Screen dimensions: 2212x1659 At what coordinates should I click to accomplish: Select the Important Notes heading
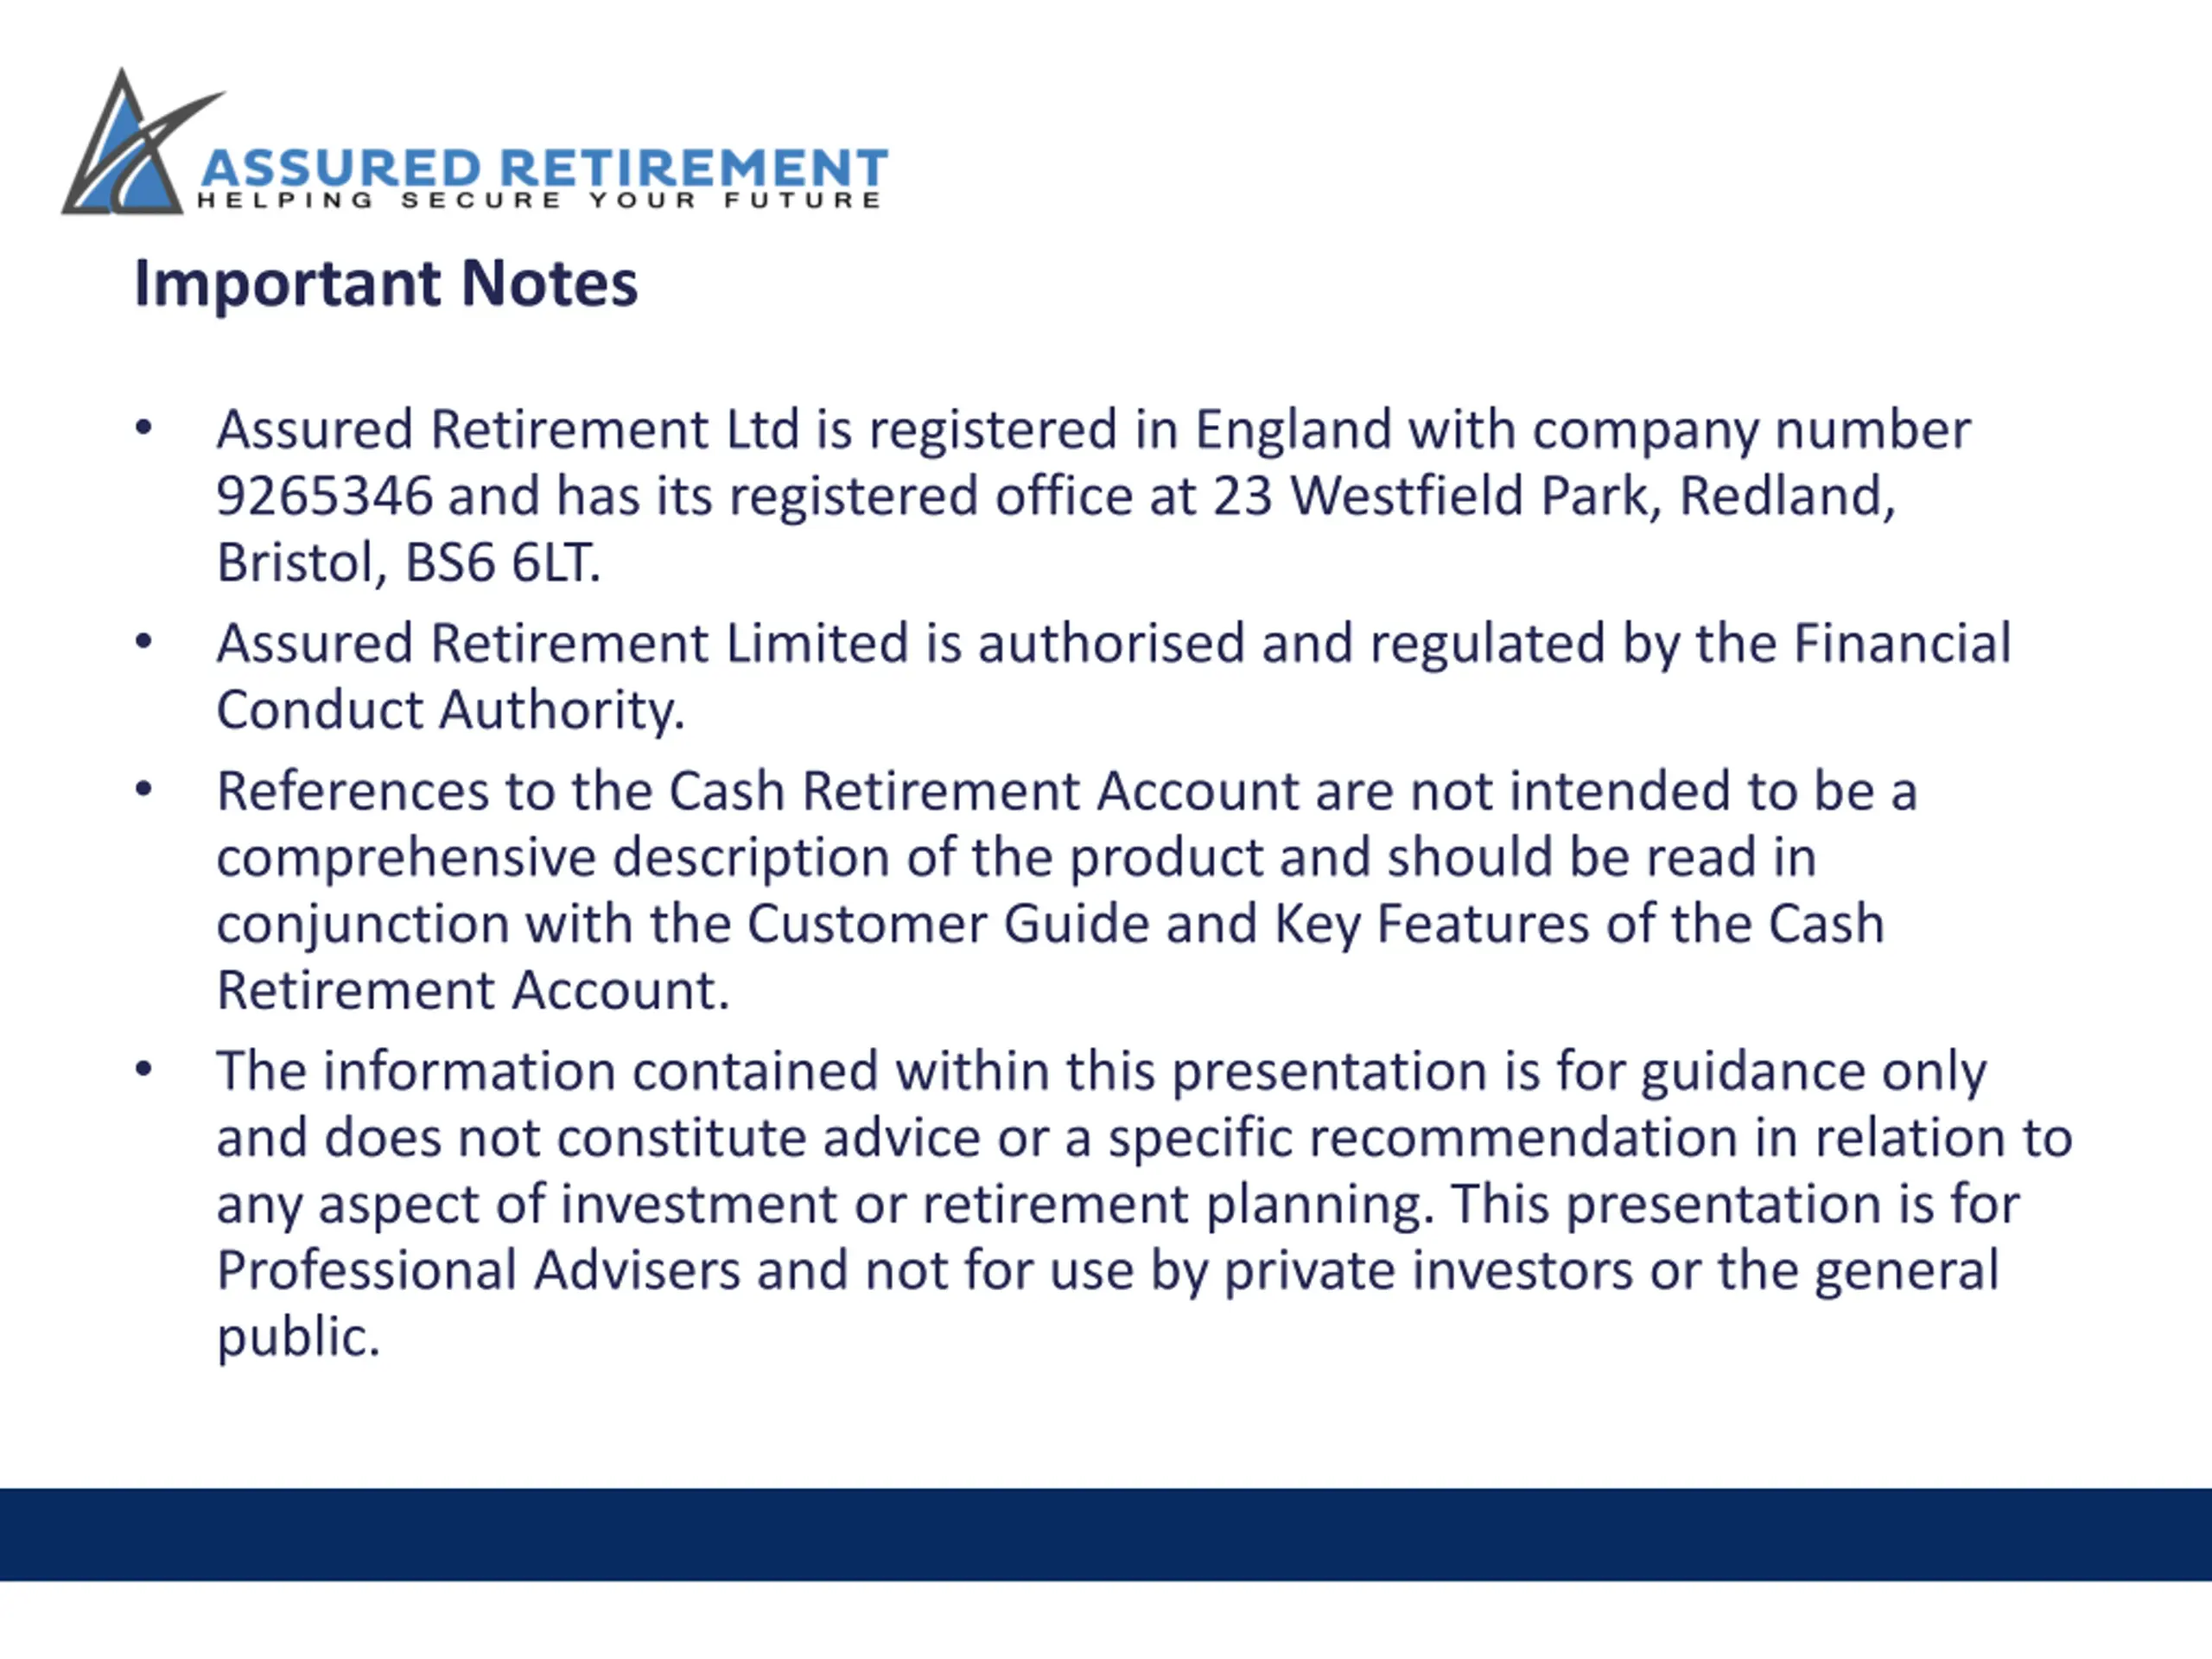pyautogui.click(x=385, y=284)
